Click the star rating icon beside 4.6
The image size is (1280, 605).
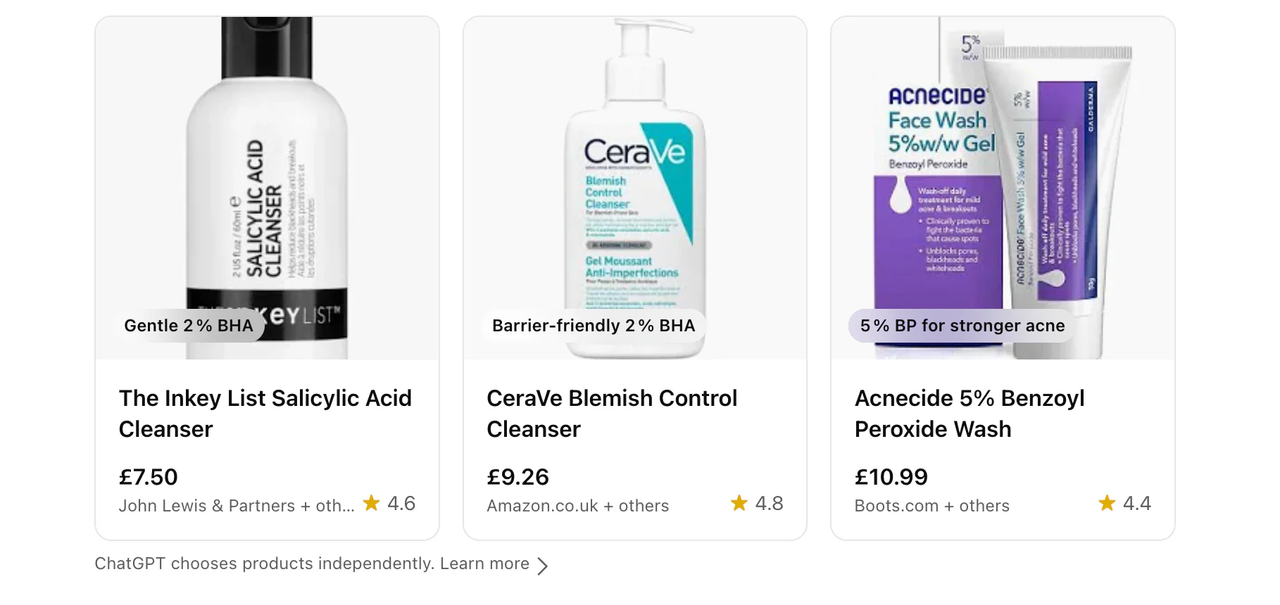371,503
